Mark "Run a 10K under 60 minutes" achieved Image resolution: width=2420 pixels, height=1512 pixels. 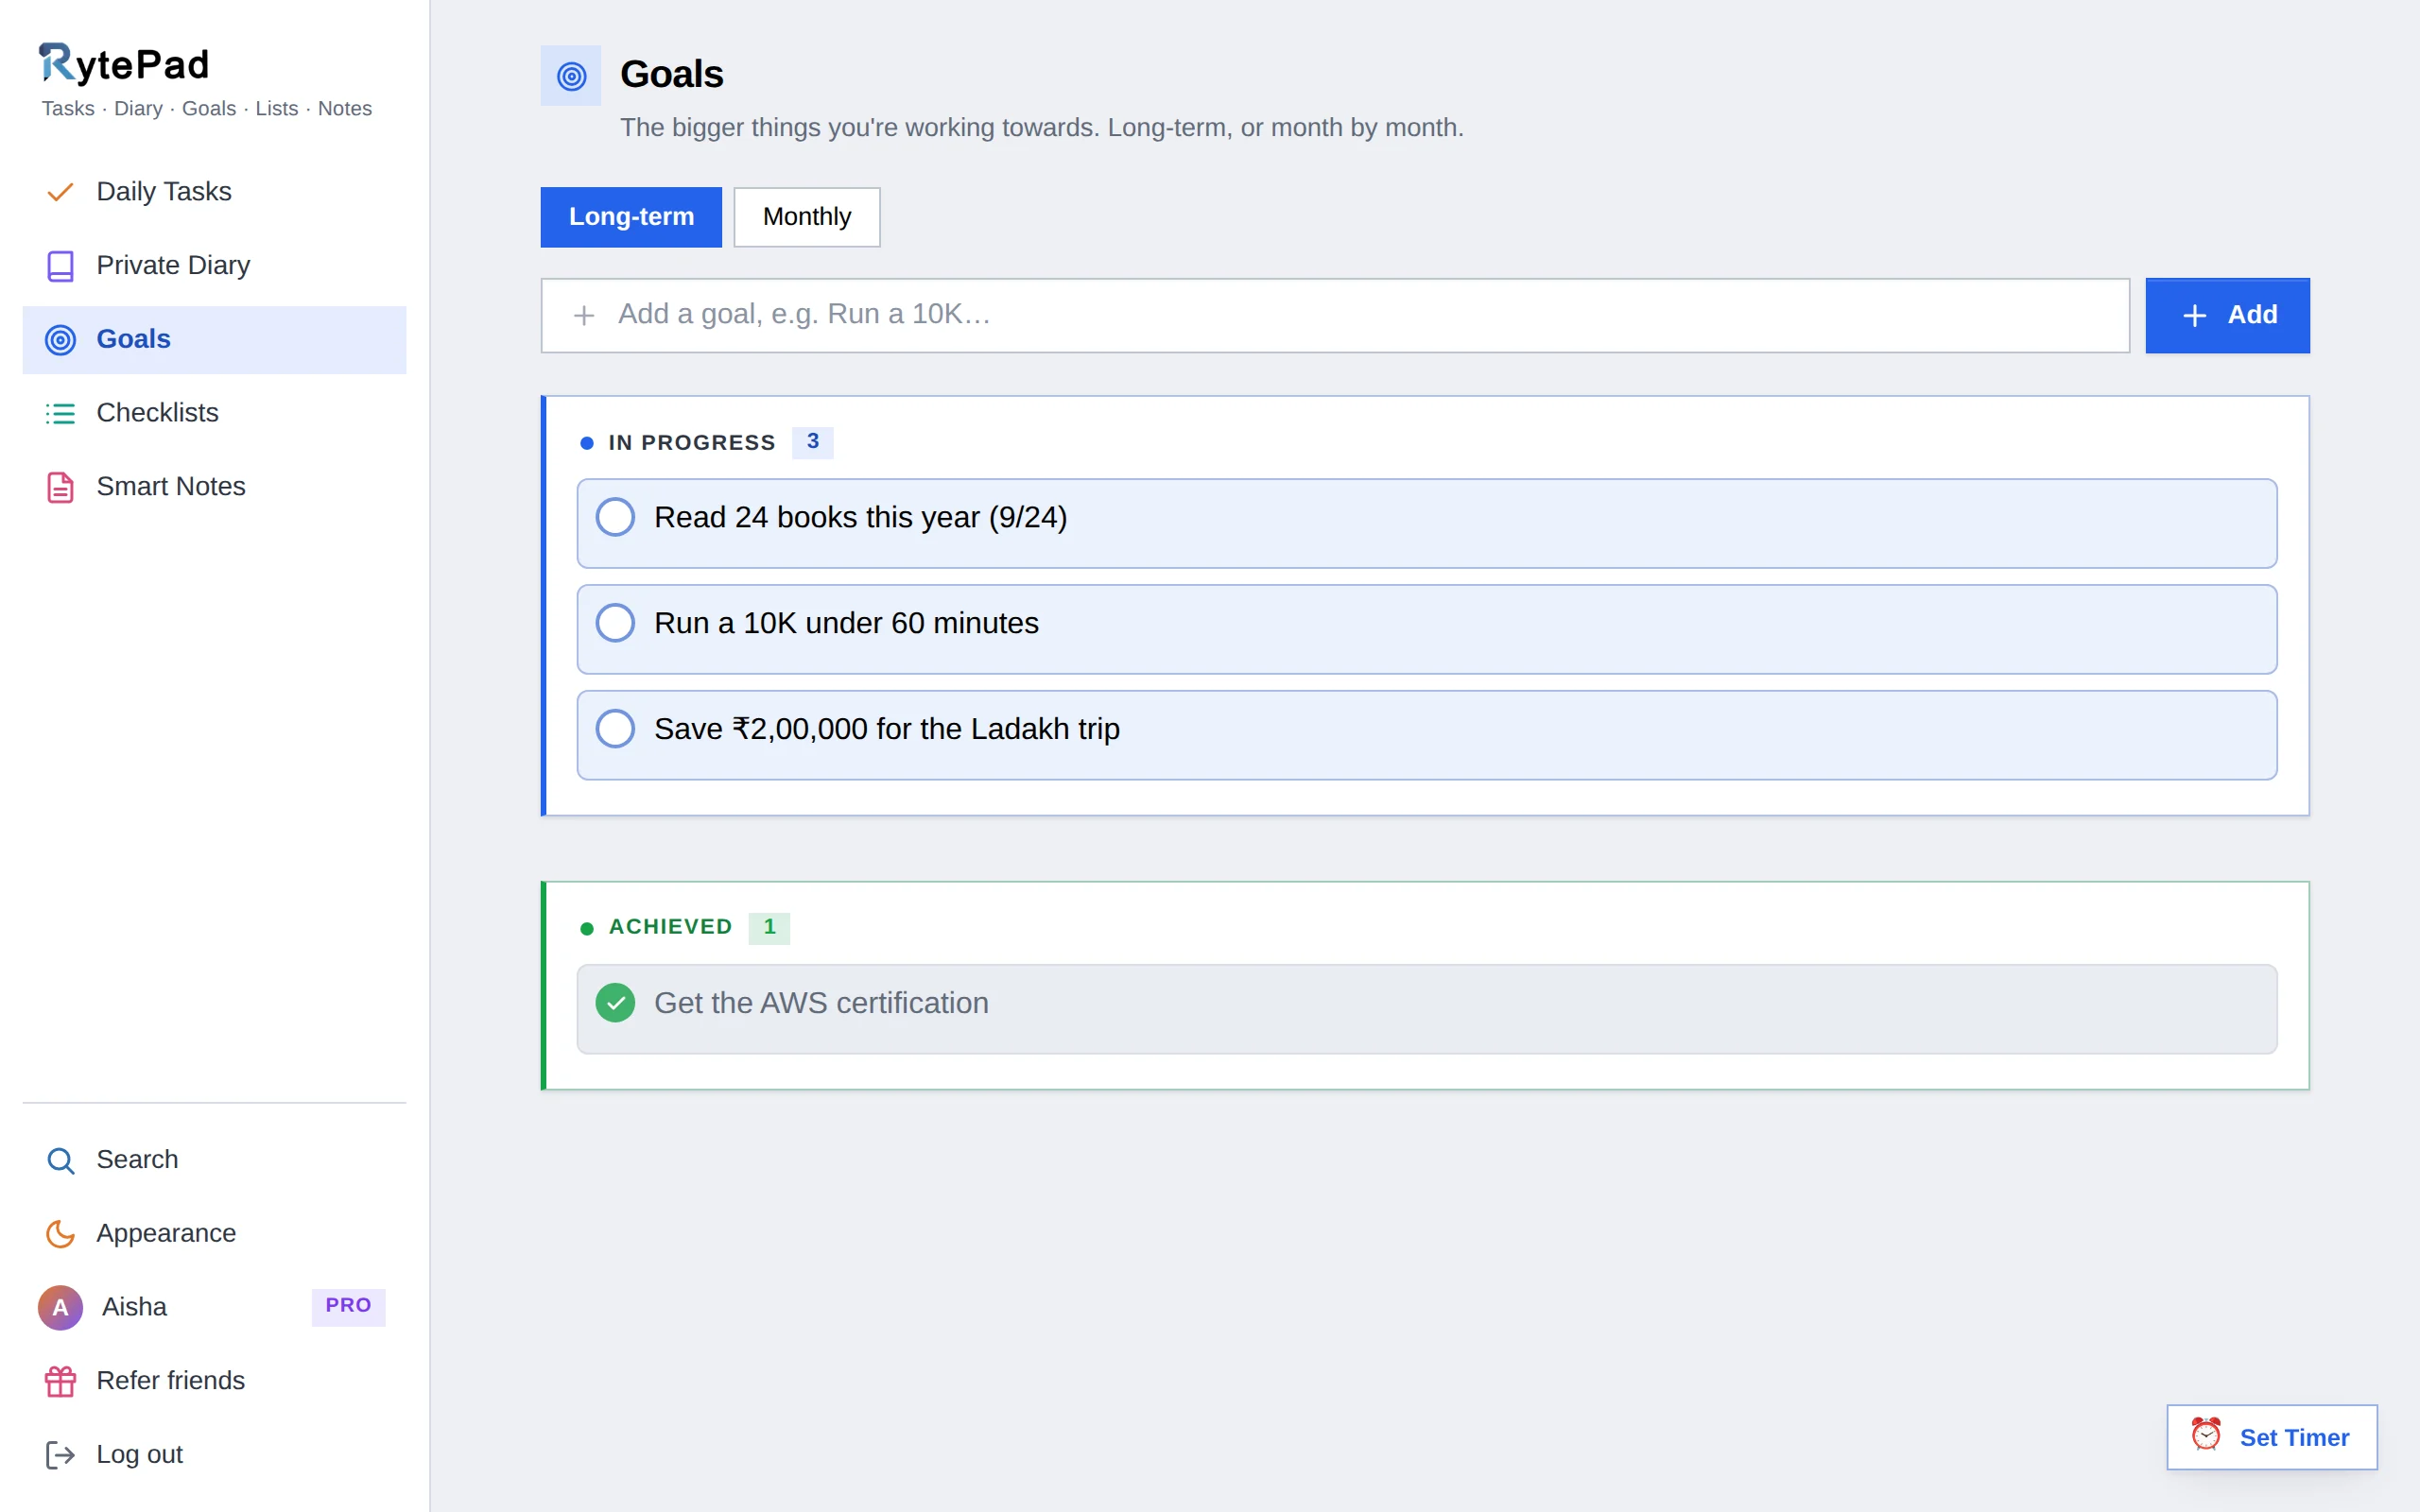[615, 623]
